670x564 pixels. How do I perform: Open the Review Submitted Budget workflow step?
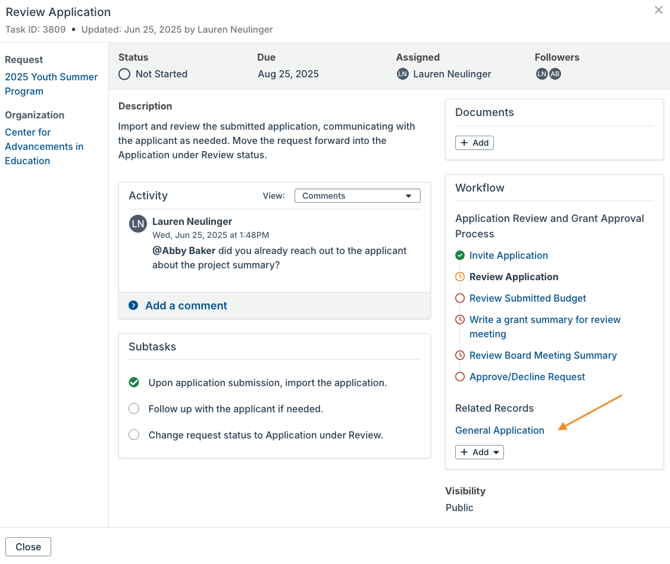527,298
